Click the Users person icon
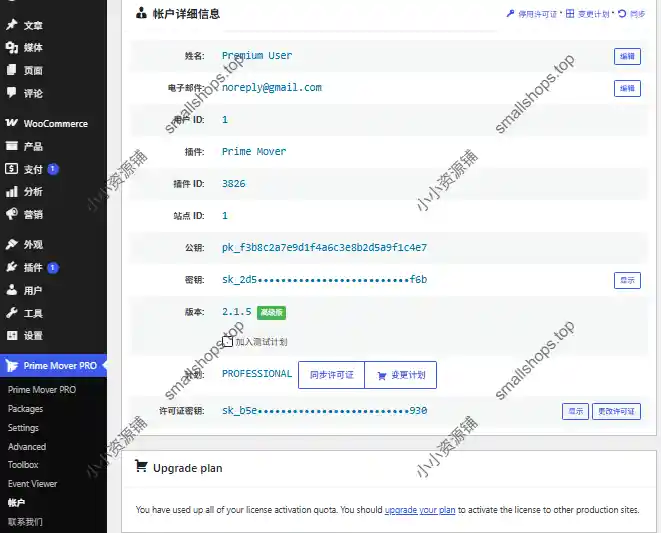Image resolution: width=661 pixels, height=533 pixels. click(11, 290)
